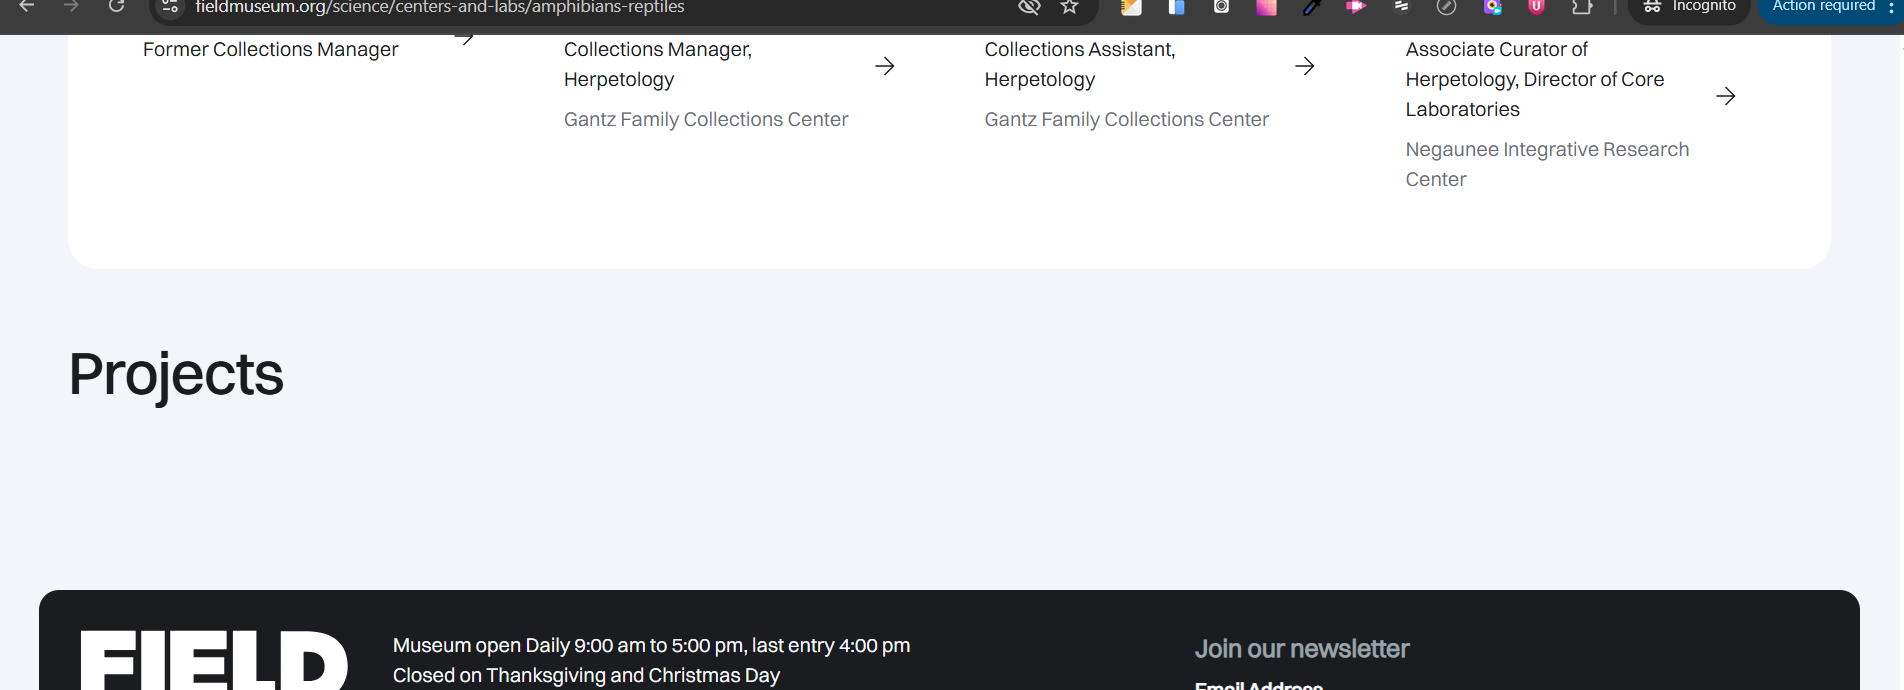Click the crossed-out eye icon in address bar
The width and height of the screenshot is (1904, 690).
click(x=1028, y=7)
